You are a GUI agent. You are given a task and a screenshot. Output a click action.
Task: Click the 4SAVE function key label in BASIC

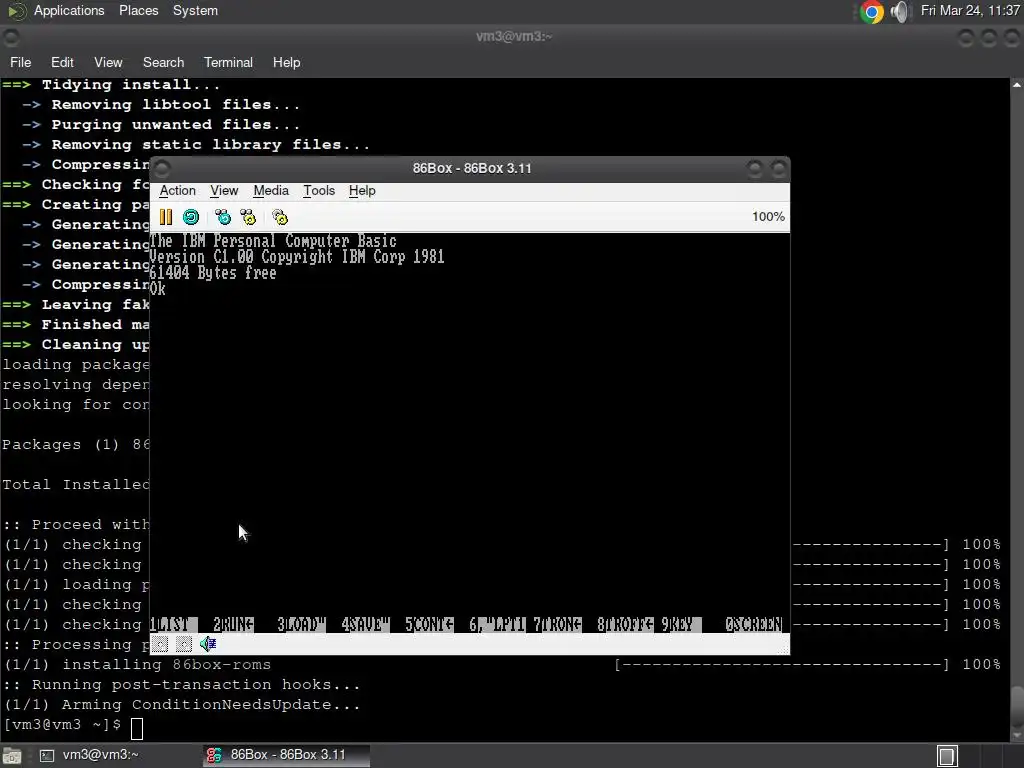[x=365, y=625]
